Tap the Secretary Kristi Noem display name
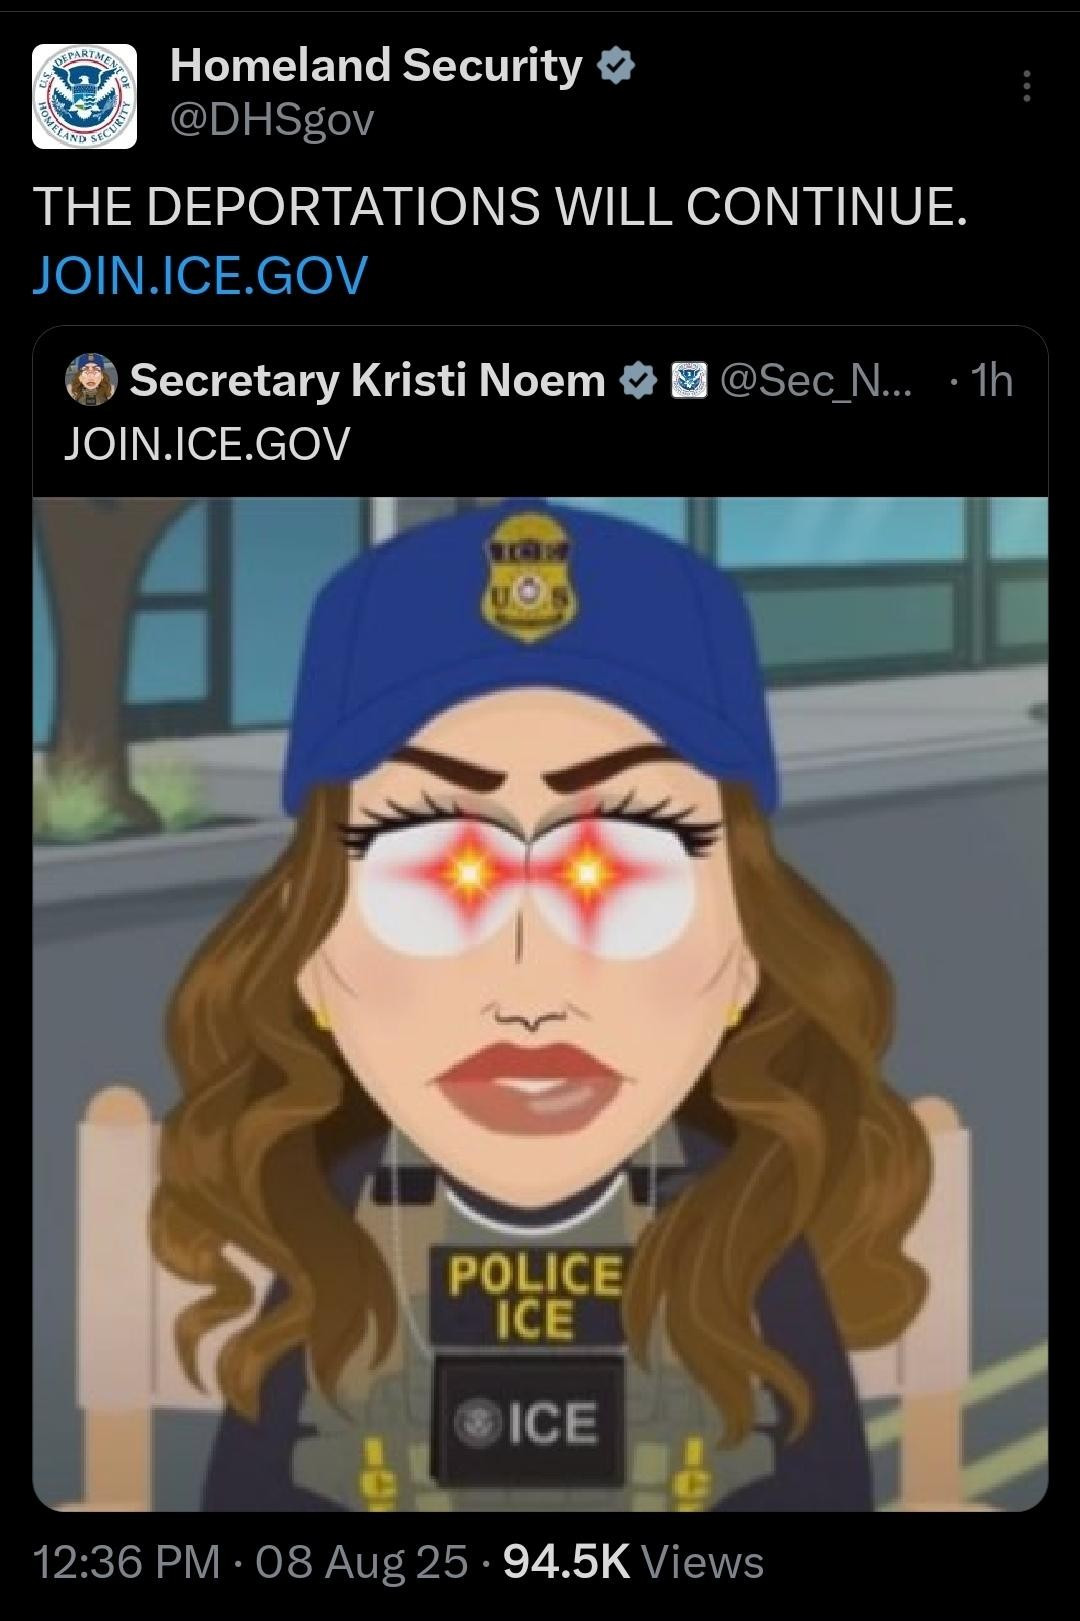The width and height of the screenshot is (1080, 1621). click(367, 380)
